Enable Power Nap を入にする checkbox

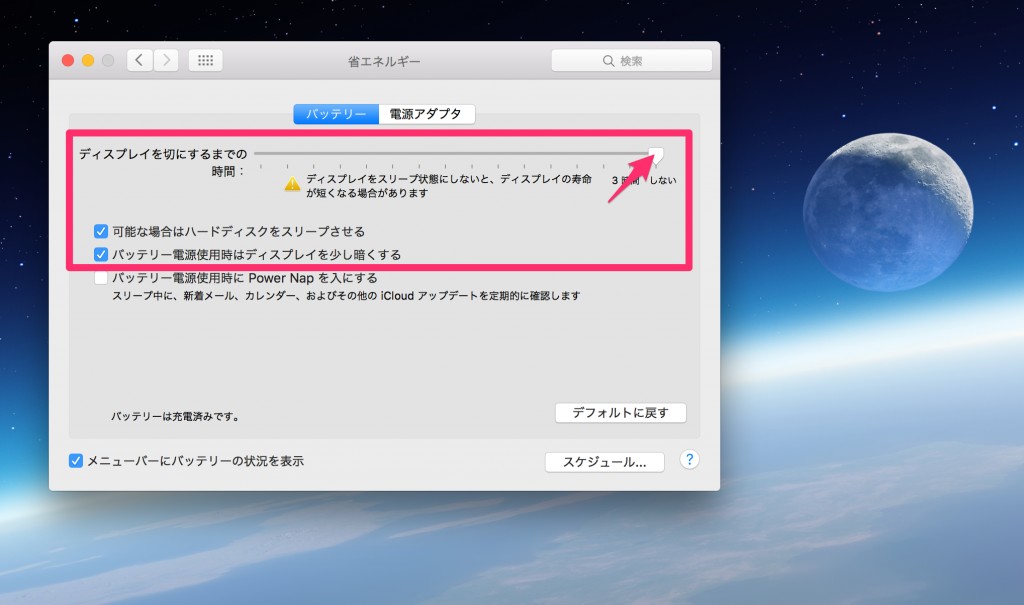click(101, 278)
